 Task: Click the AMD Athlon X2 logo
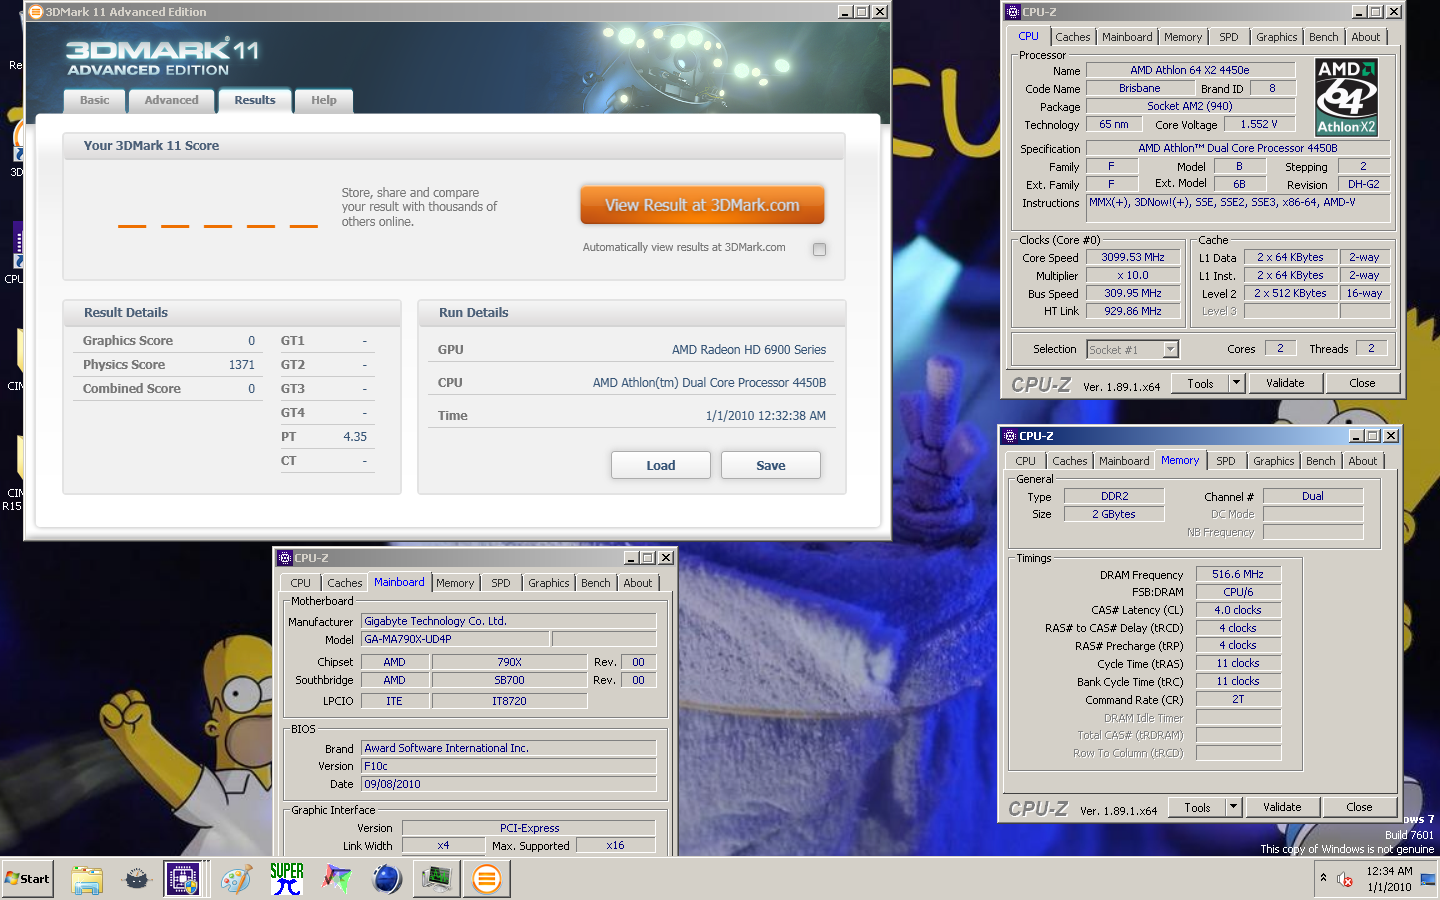[x=1346, y=97]
